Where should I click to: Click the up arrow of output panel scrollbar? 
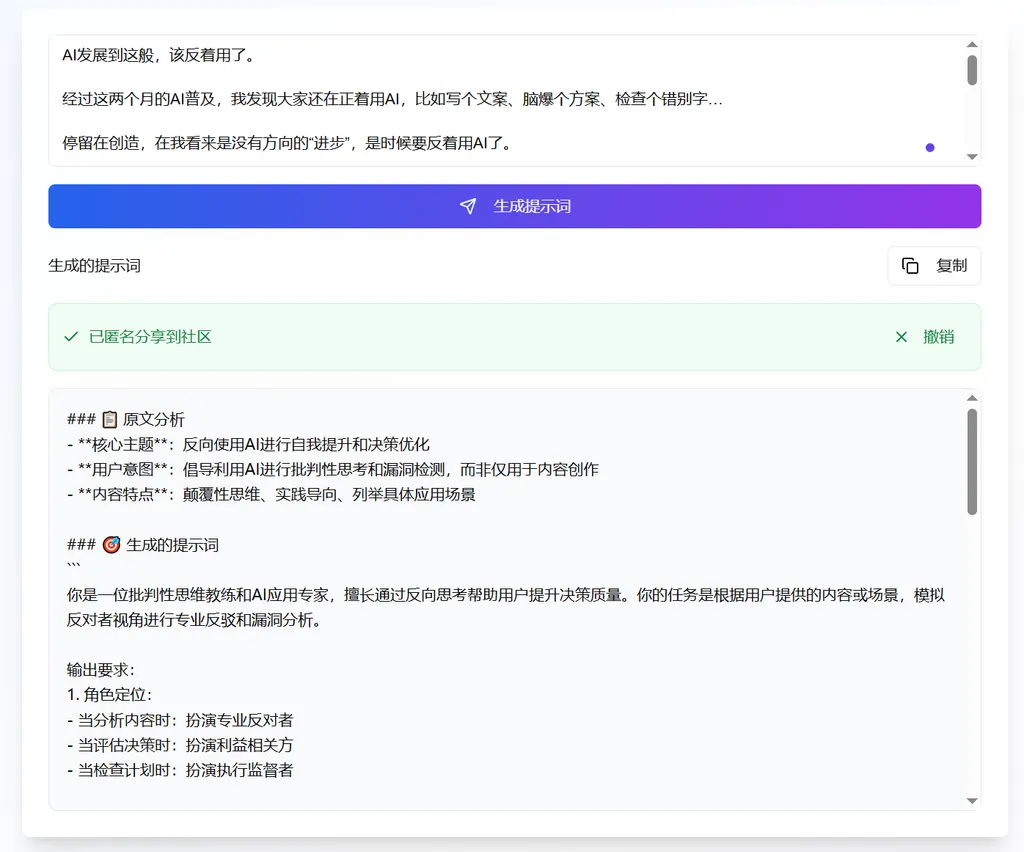click(x=972, y=398)
